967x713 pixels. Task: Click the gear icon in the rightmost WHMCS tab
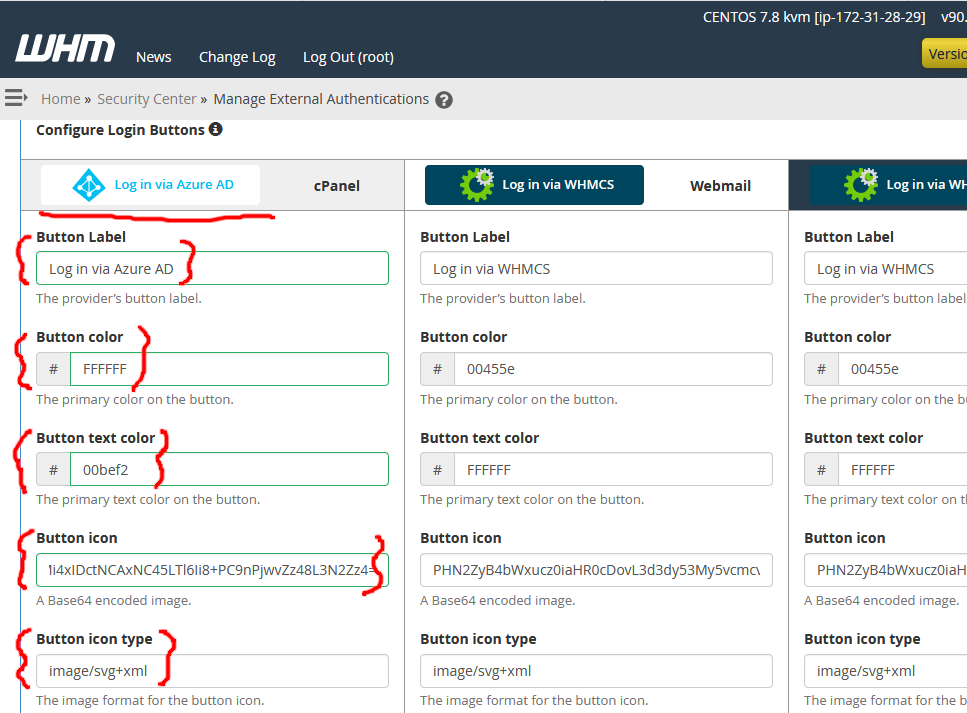click(x=861, y=184)
